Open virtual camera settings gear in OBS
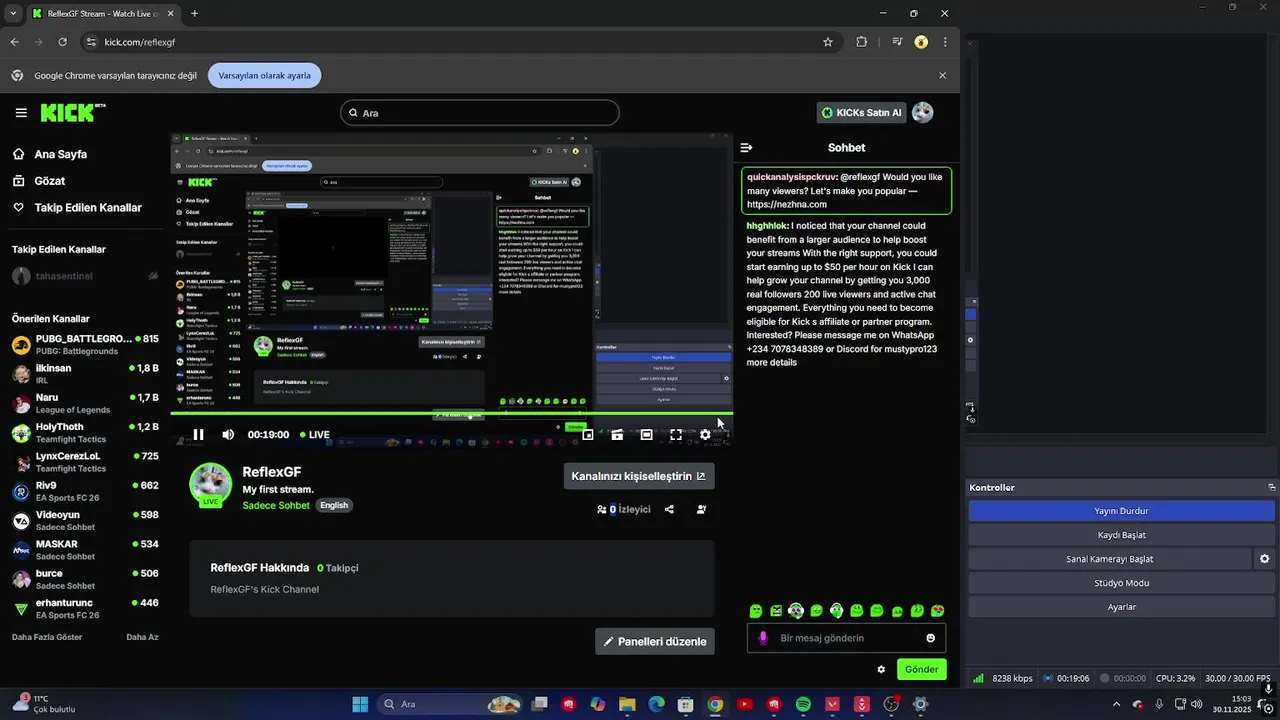 click(x=1264, y=559)
